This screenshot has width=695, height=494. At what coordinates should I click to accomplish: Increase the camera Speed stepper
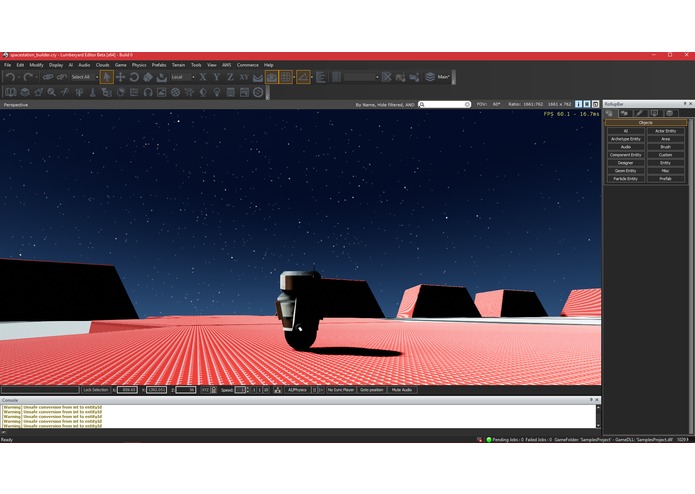point(247,388)
